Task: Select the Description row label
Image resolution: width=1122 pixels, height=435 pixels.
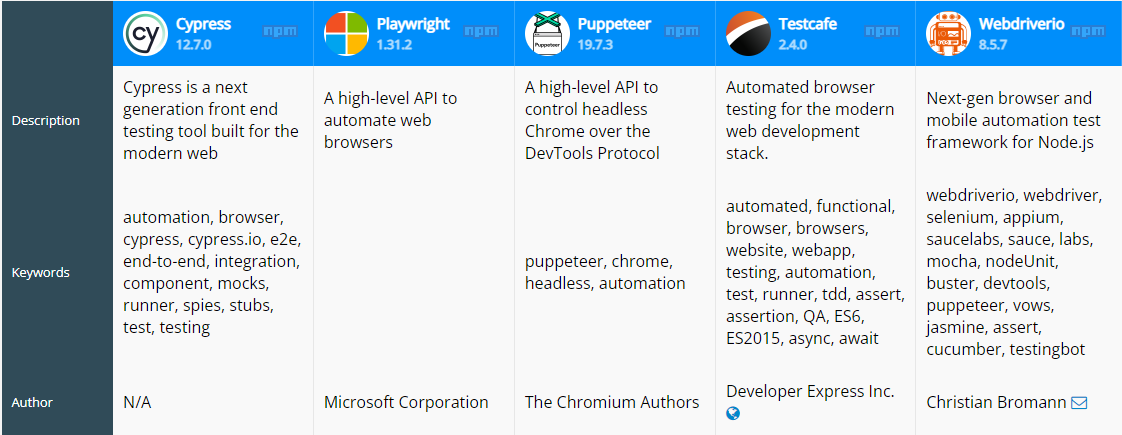Action: [x=45, y=121]
